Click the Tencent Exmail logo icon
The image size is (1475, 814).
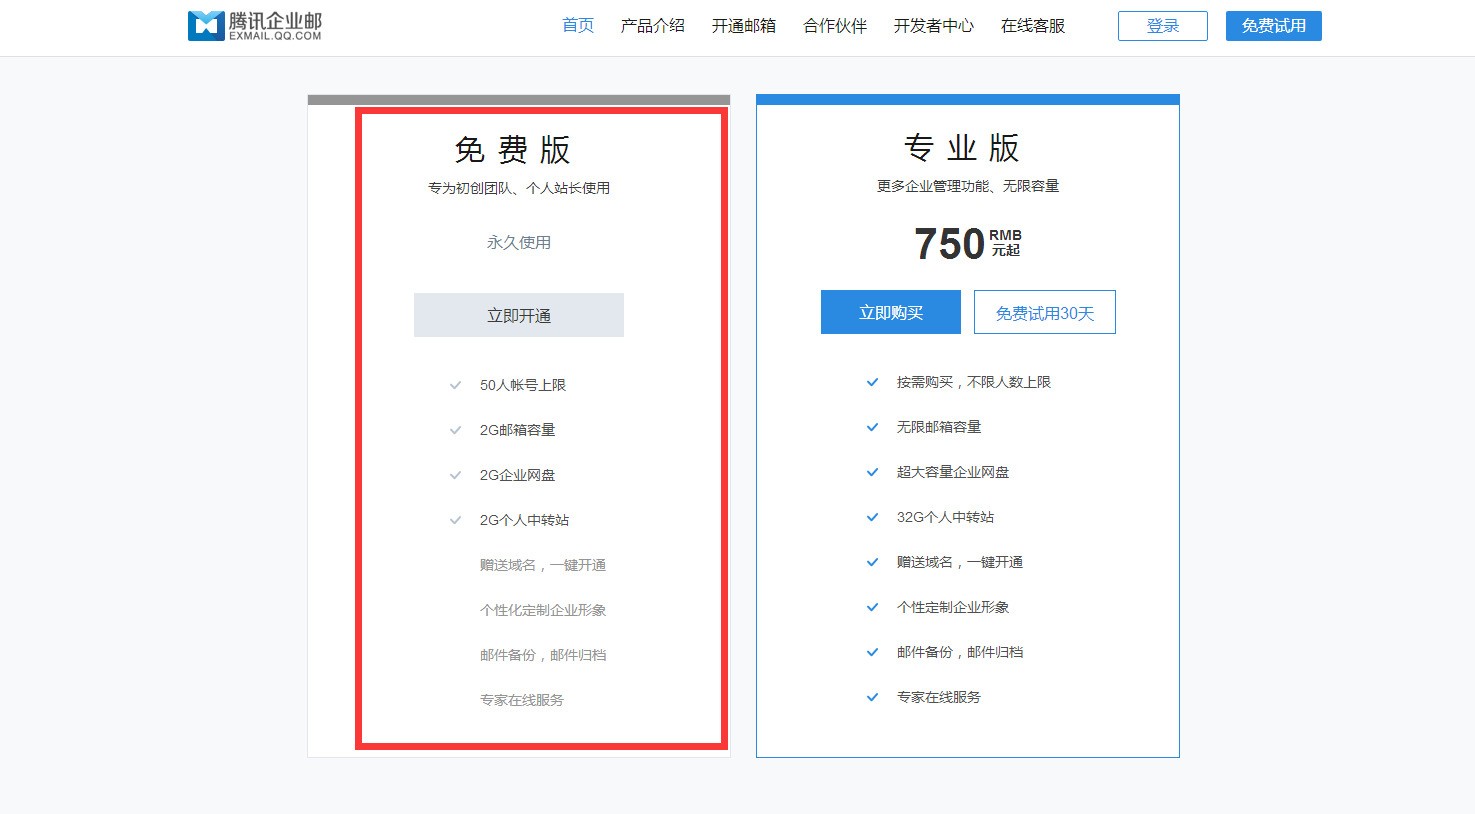(203, 25)
